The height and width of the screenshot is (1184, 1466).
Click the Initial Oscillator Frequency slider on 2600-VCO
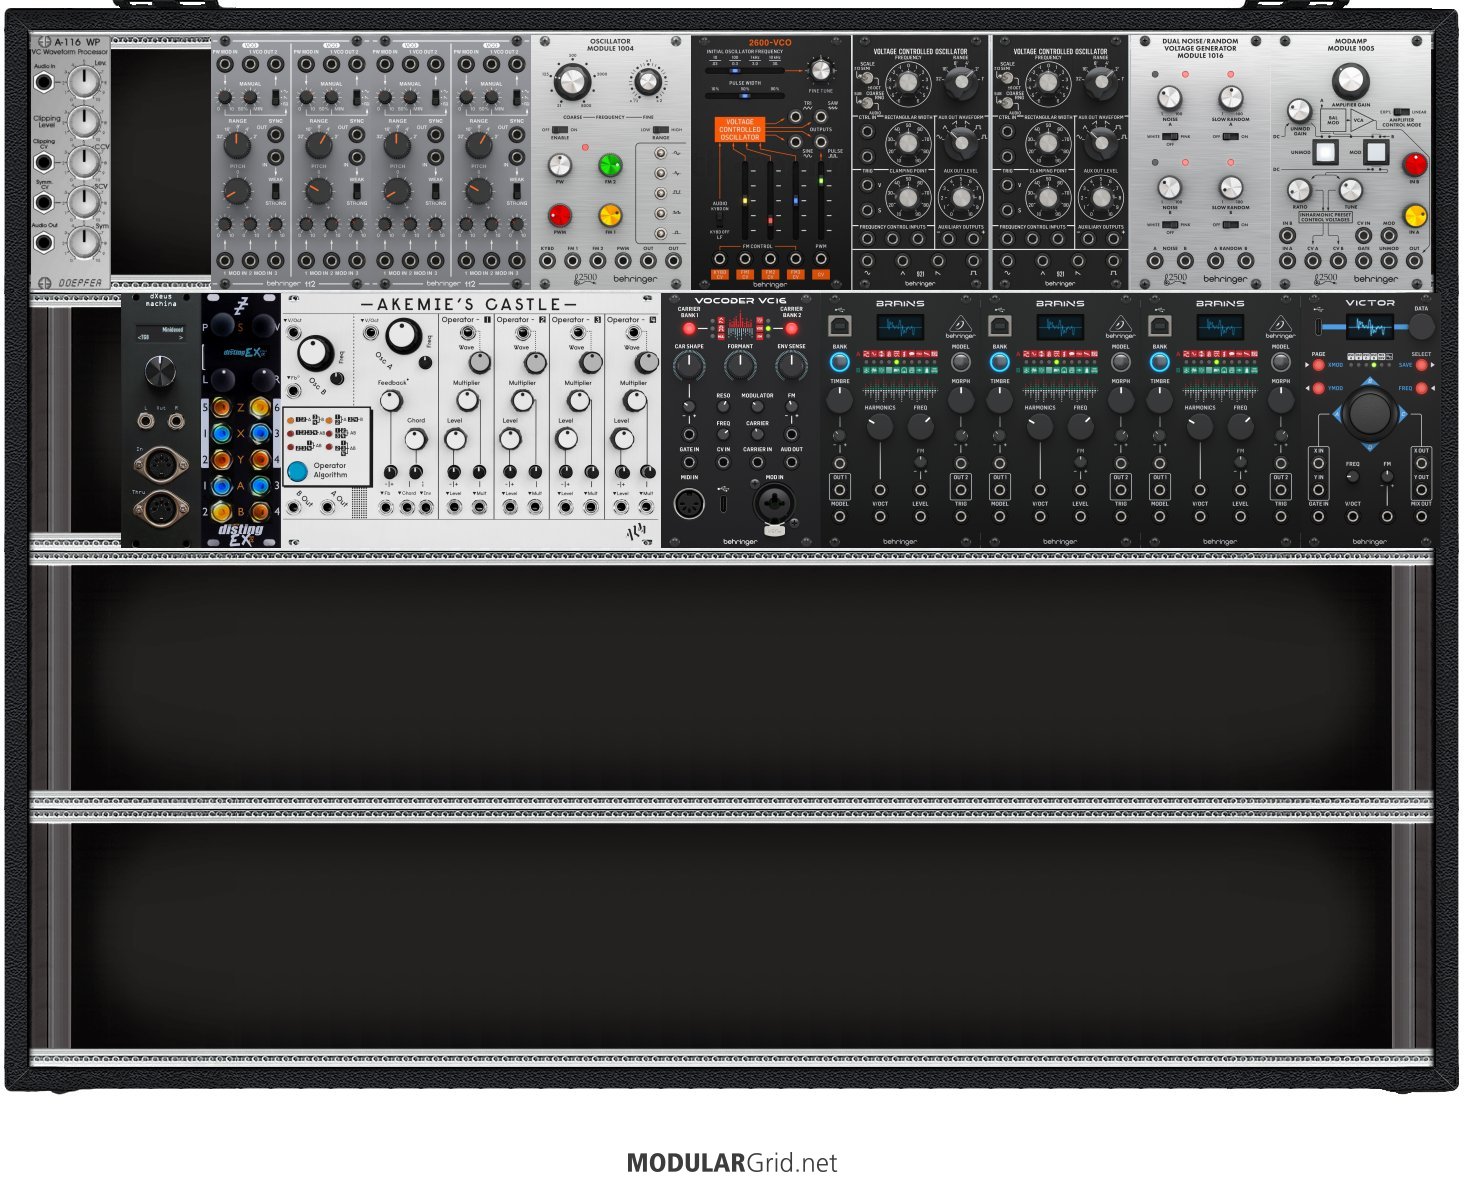(745, 71)
